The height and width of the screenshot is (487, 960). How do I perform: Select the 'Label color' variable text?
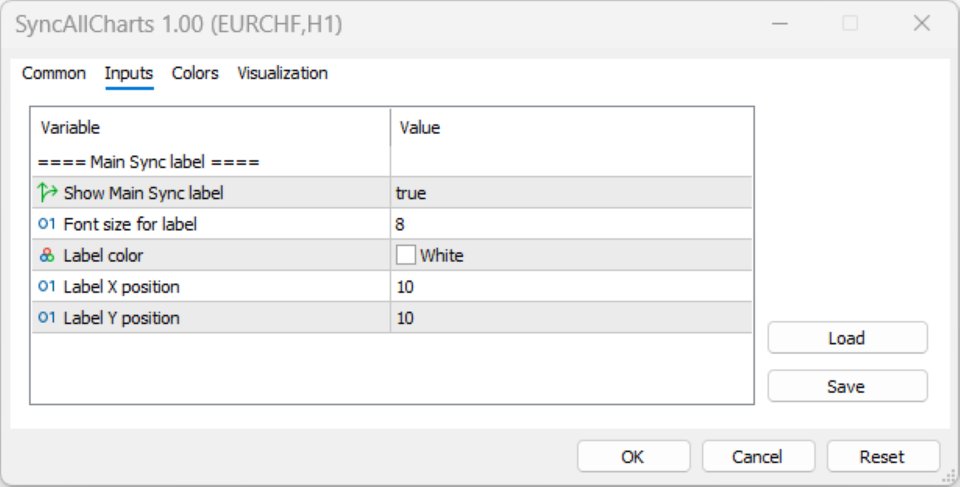pyautogui.click(x=103, y=255)
